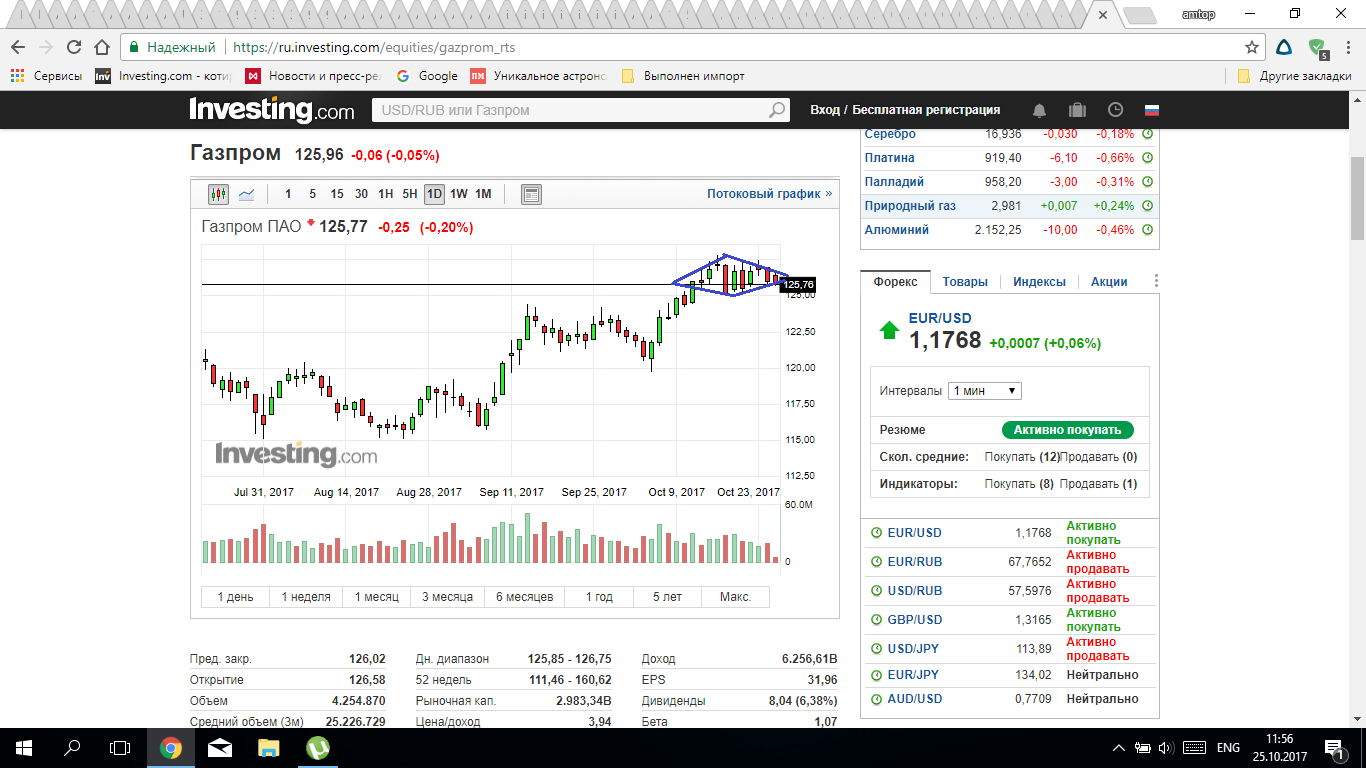Open uTorrent from taskbar

click(318, 747)
